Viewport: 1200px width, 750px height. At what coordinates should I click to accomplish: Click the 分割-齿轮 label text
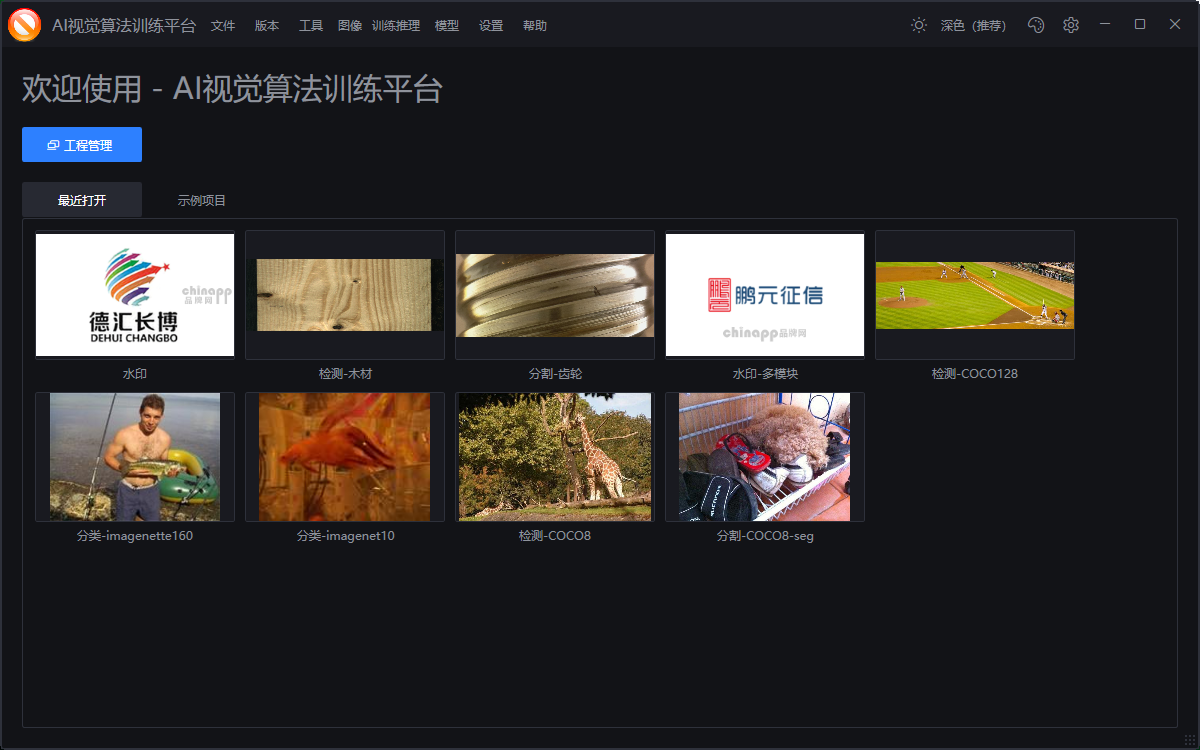555,374
